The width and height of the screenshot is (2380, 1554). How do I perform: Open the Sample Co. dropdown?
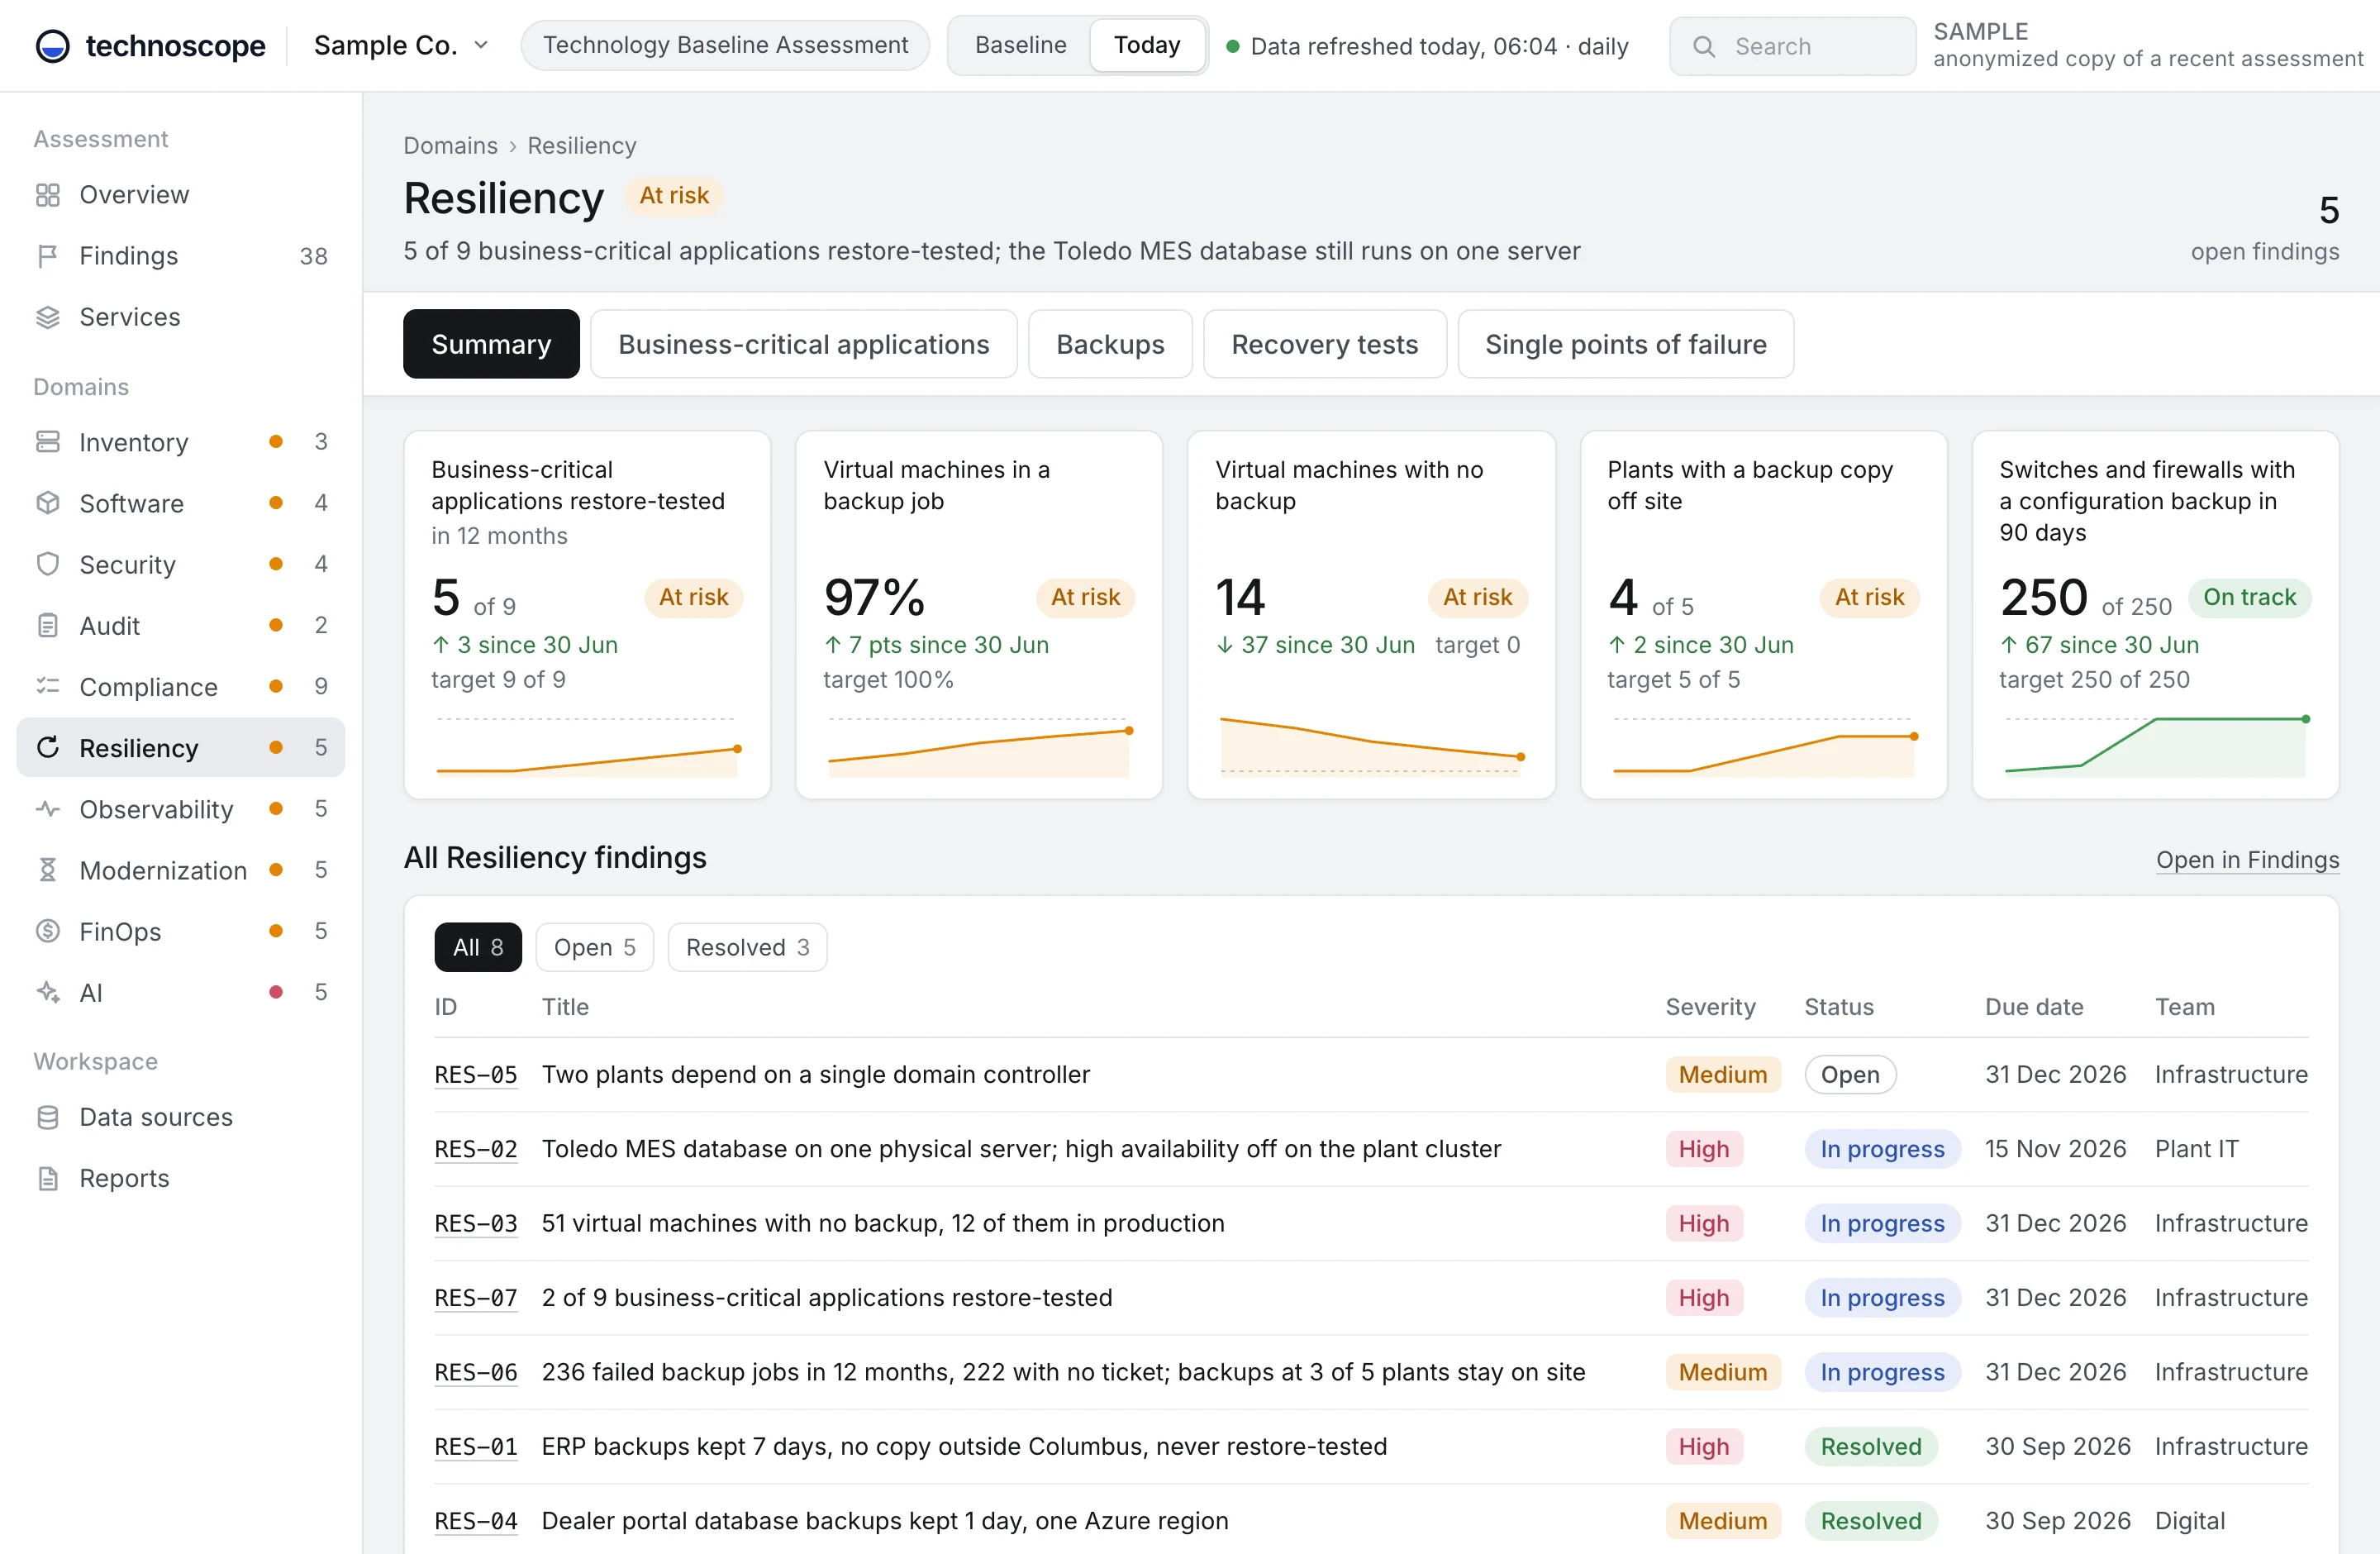(401, 46)
